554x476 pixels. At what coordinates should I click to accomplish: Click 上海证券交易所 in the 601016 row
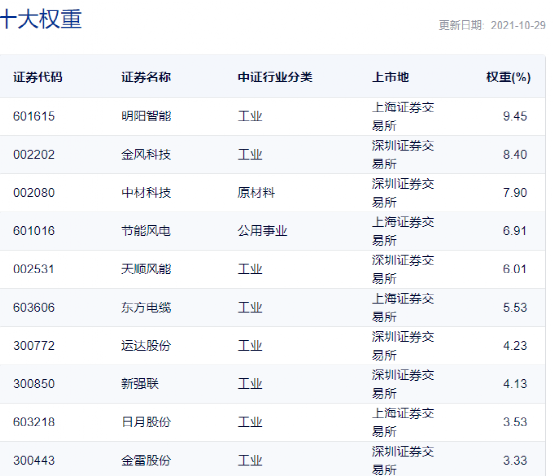(403, 231)
